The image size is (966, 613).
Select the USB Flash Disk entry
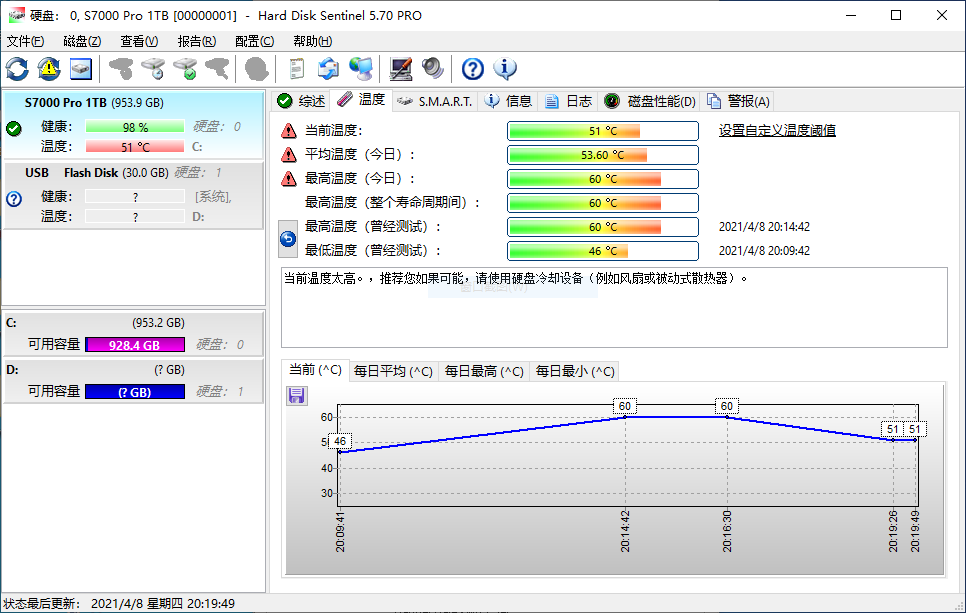tap(134, 195)
